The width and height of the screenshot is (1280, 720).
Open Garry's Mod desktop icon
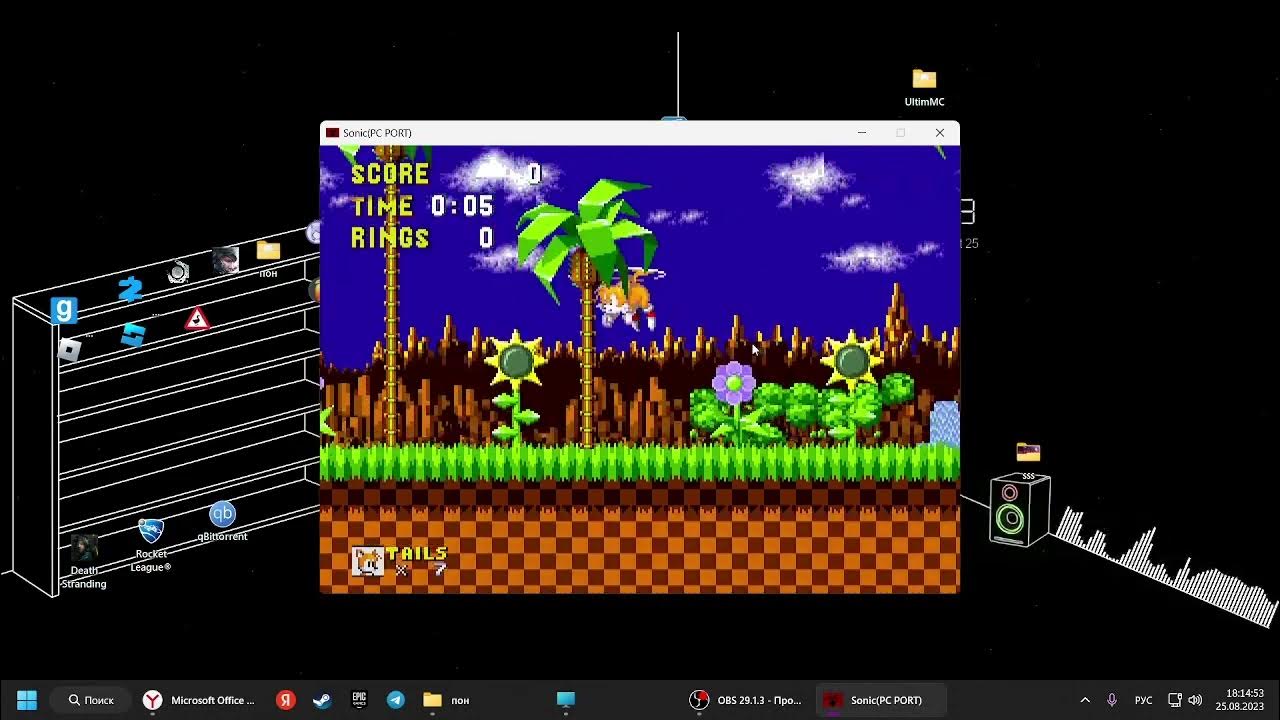tap(64, 310)
